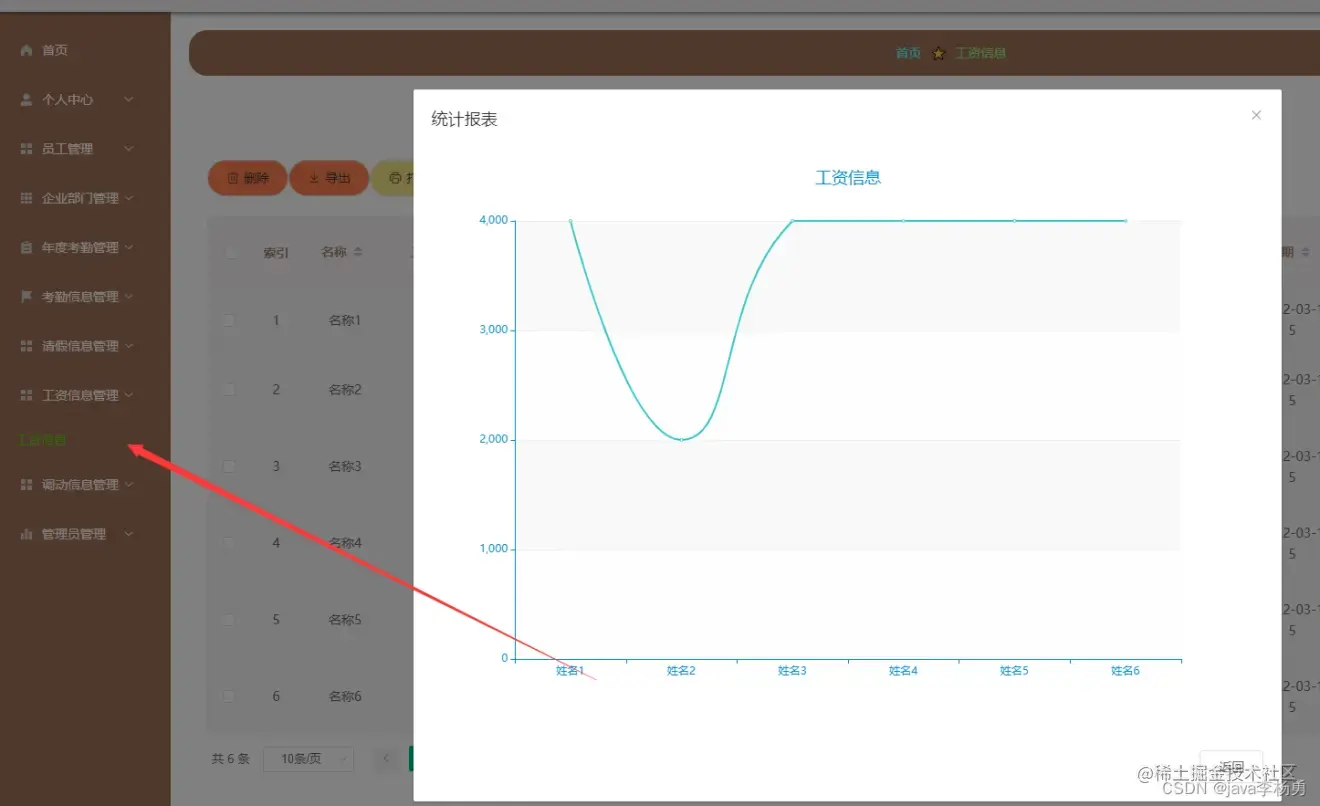Viewport: 1320px width, 806px height.
Task: Expand the 企业部门管理 chevron
Action: (x=128, y=198)
